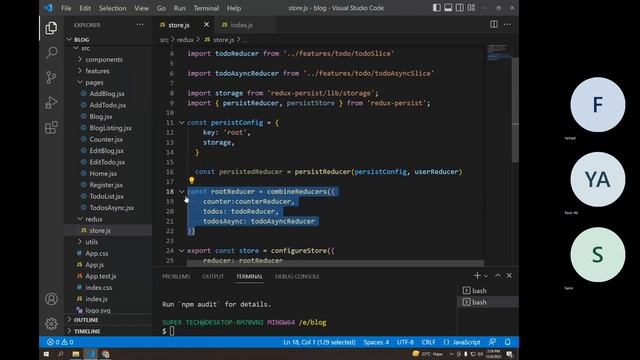This screenshot has height=360, width=640.
Task: Fold the configureStore block at line 24
Action: pyautogui.click(x=182, y=251)
